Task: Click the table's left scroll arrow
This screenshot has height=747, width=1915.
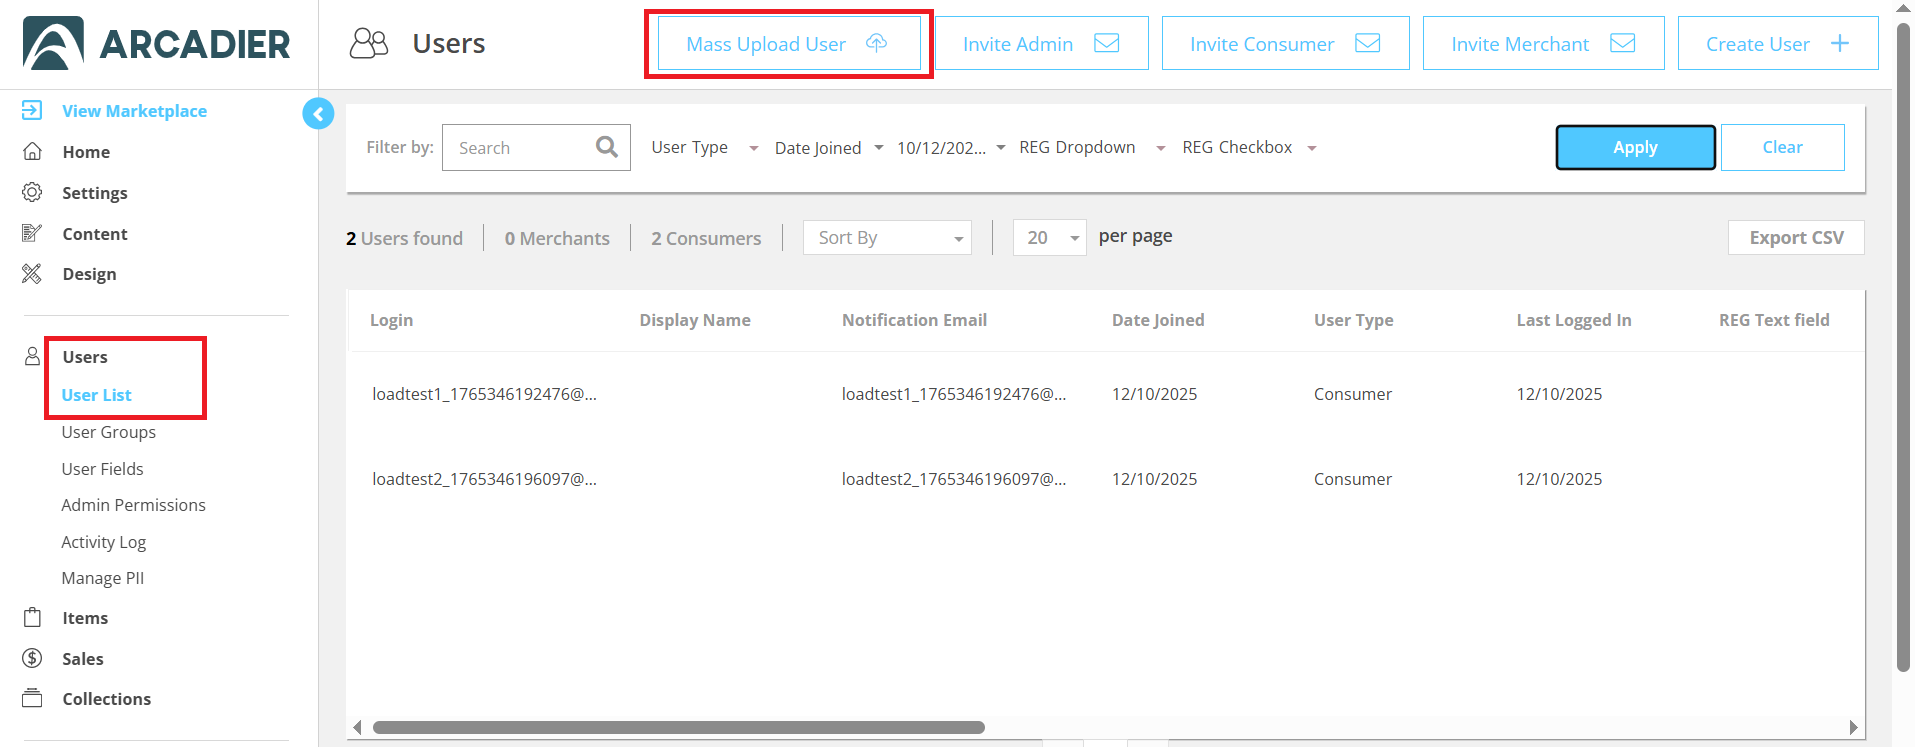Action: (358, 727)
